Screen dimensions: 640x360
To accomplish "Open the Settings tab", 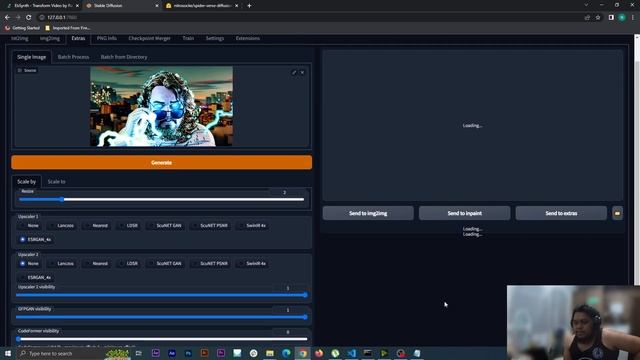I will (x=215, y=38).
